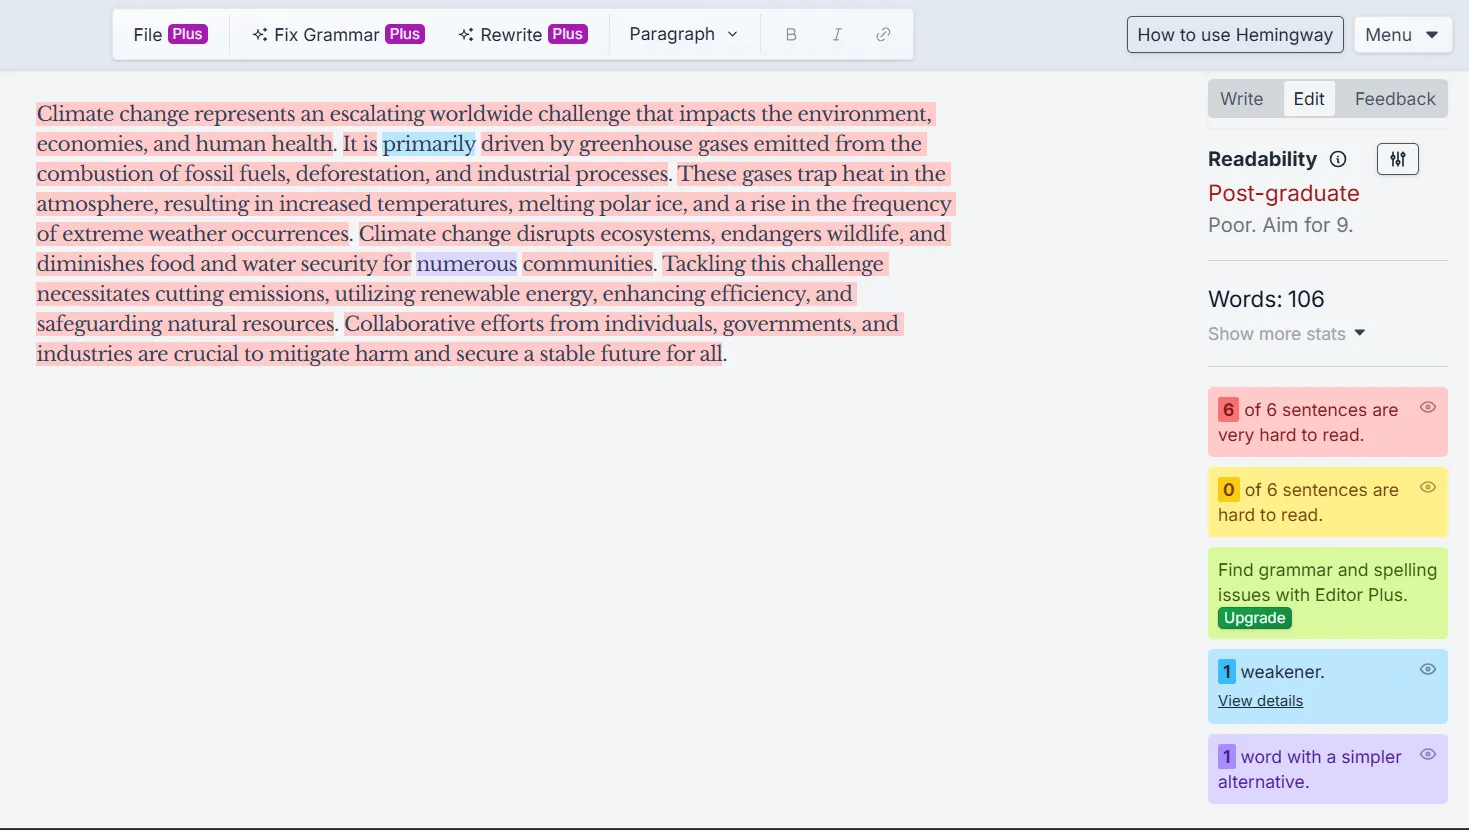Hide the simpler alternative word highlight

1428,754
